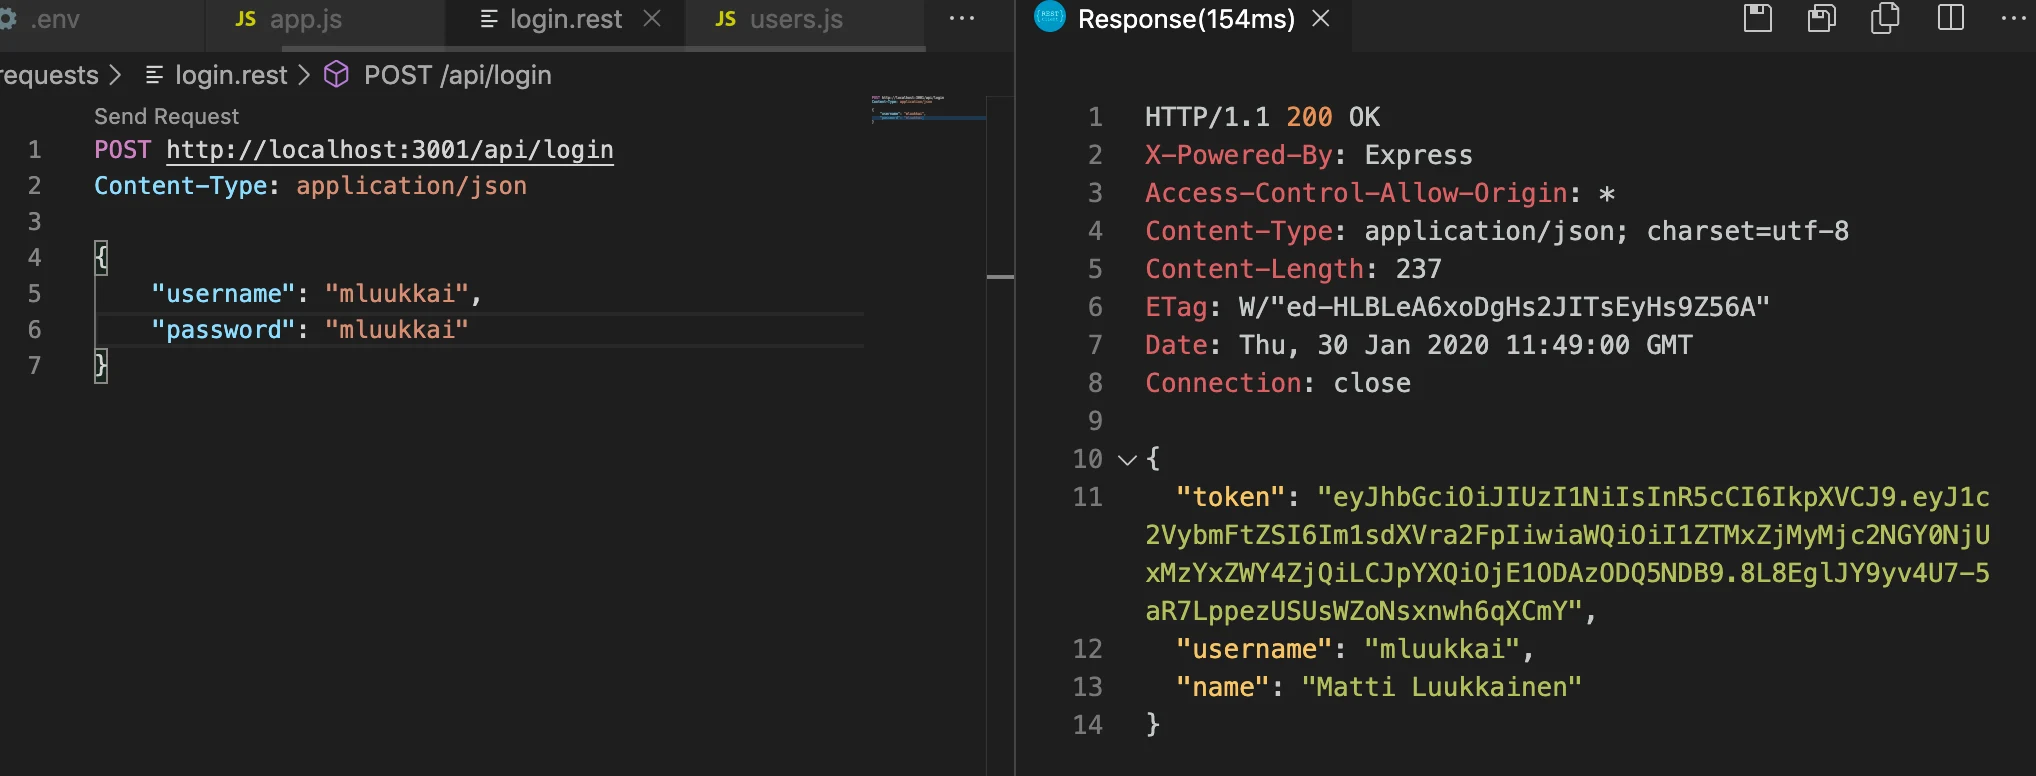Click "Matti Luukkainen" name value
Screen dimensions: 2036x776
tap(1442, 687)
